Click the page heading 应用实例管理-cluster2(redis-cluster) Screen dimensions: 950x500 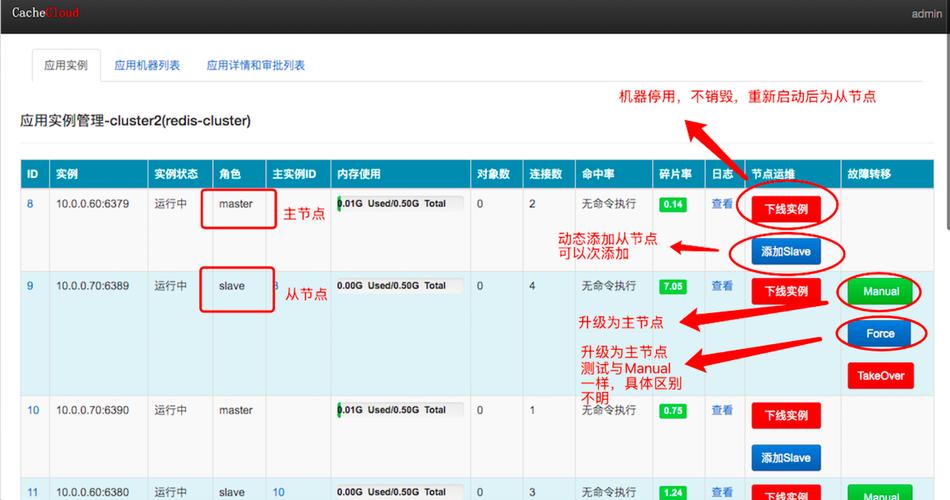135,121
